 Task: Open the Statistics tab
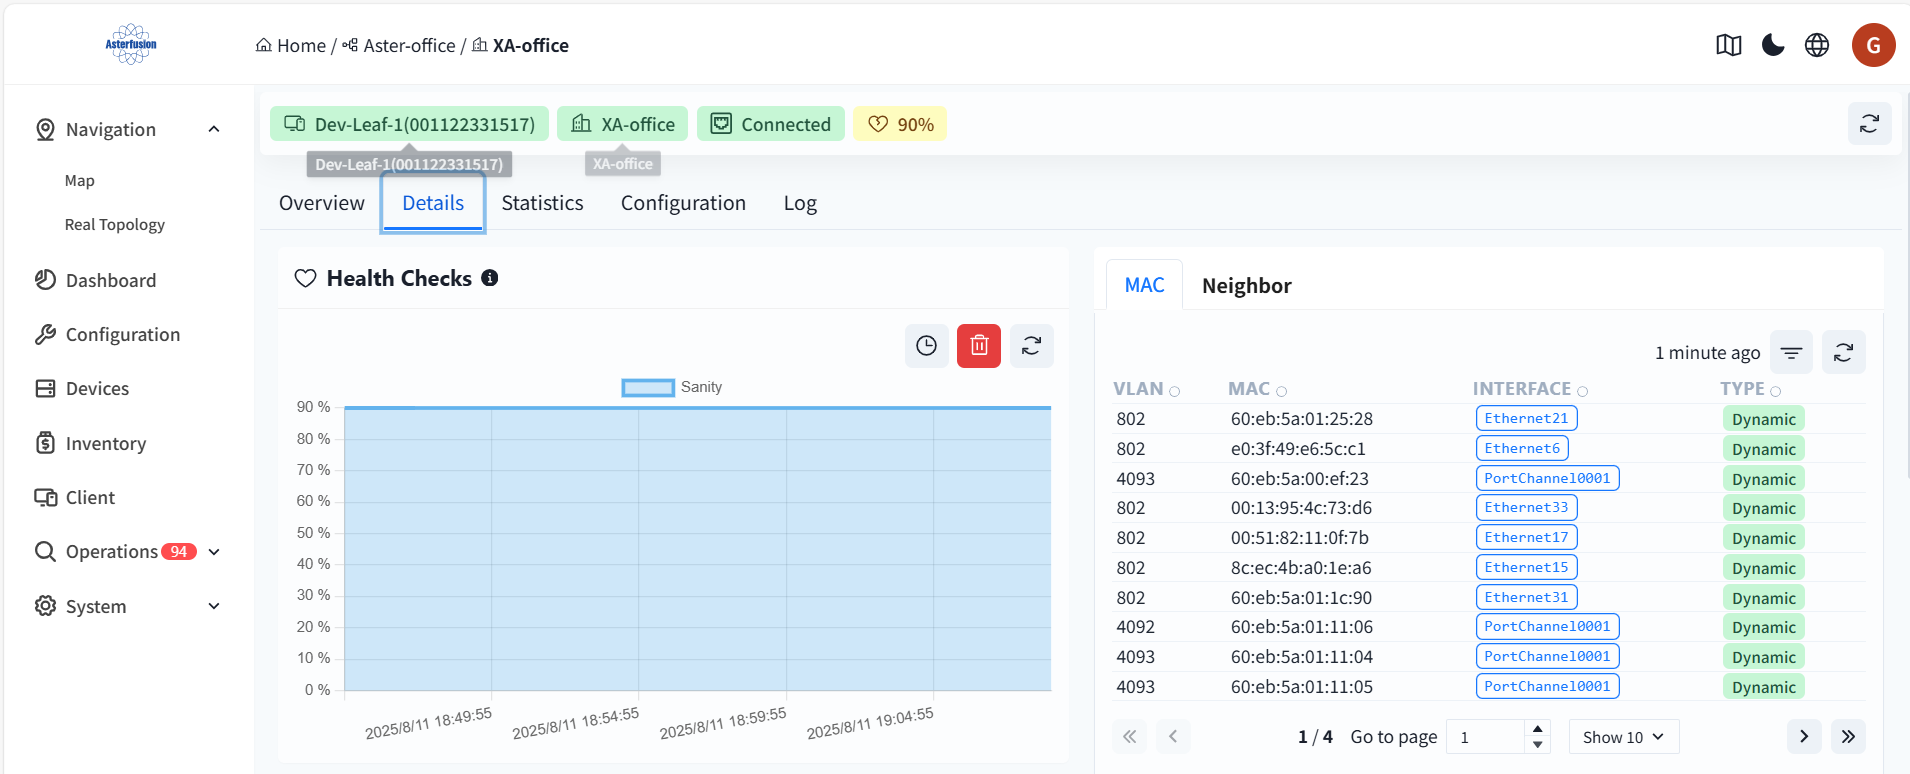[x=542, y=203]
